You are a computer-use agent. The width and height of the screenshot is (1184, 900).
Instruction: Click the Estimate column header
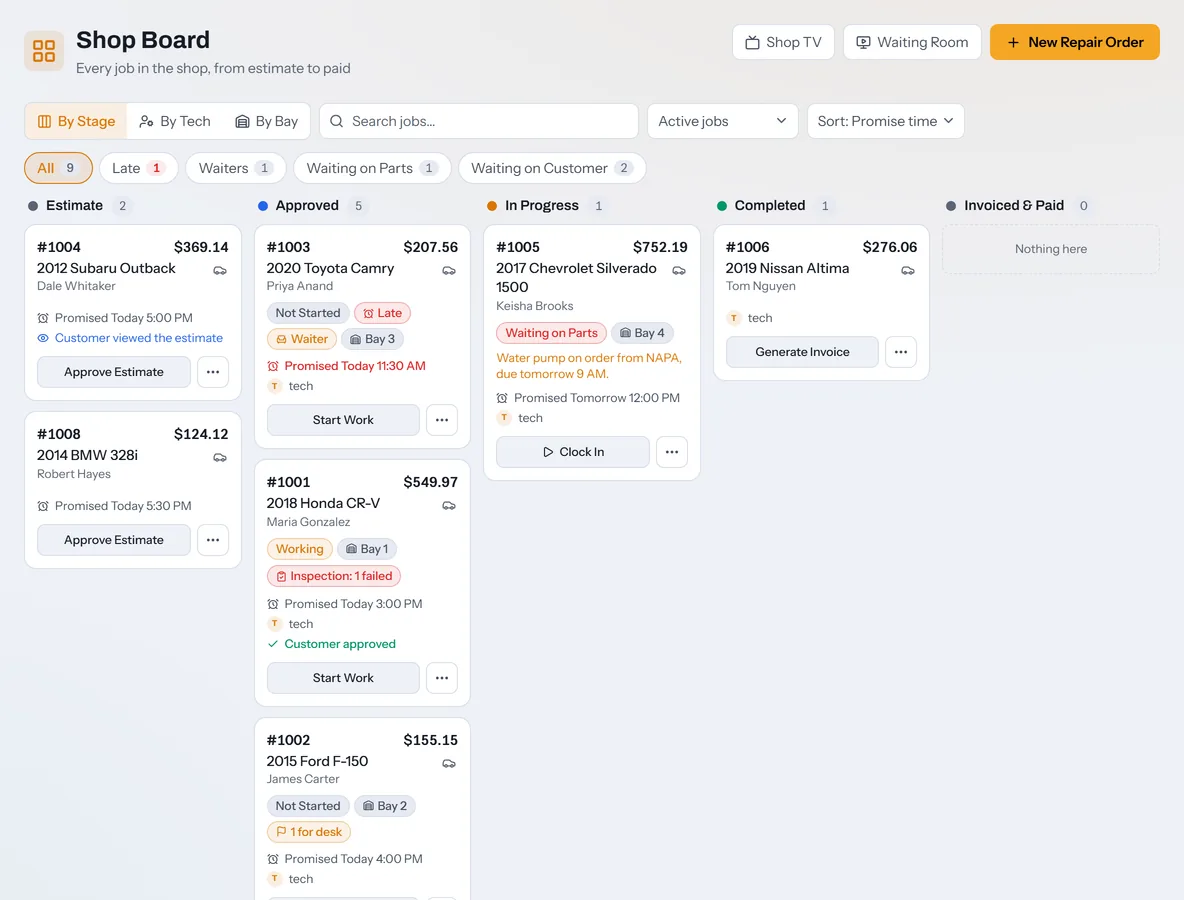(74, 205)
